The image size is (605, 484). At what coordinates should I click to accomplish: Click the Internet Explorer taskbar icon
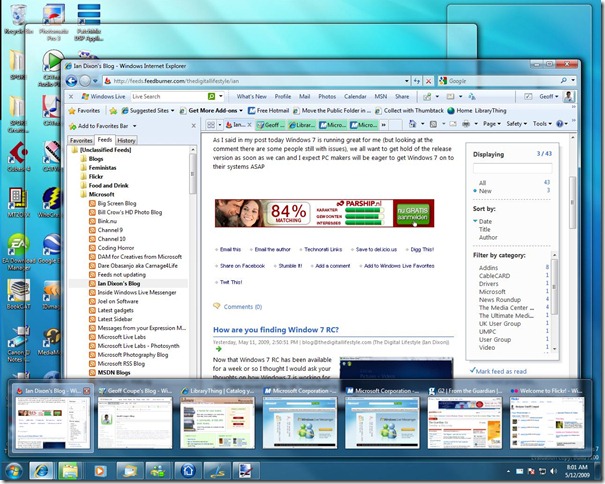click(43, 470)
